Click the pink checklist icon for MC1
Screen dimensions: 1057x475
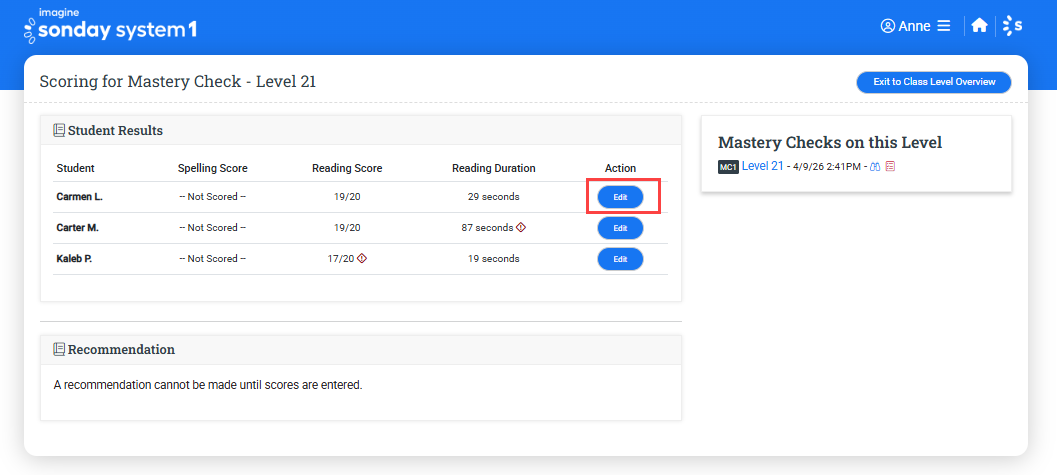(890, 167)
